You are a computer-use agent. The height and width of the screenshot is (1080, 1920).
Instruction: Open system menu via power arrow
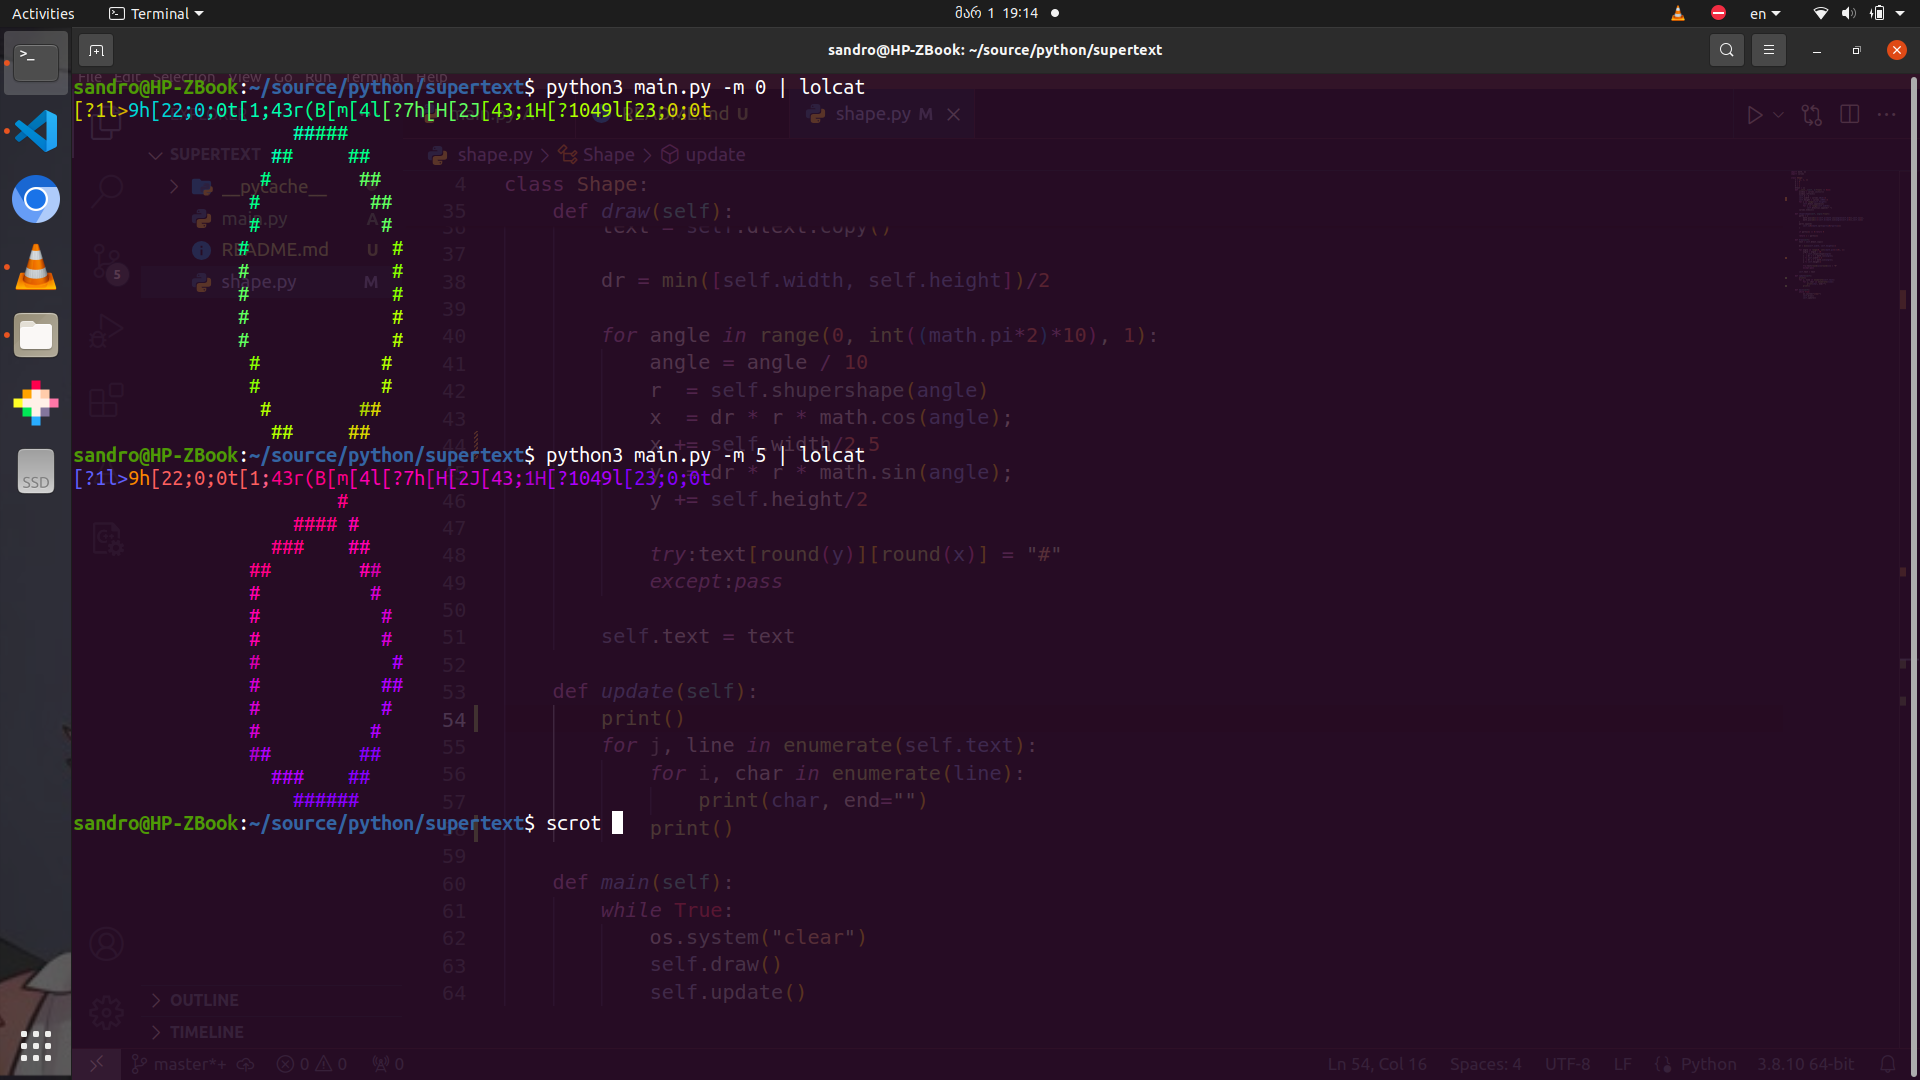(x=1900, y=13)
